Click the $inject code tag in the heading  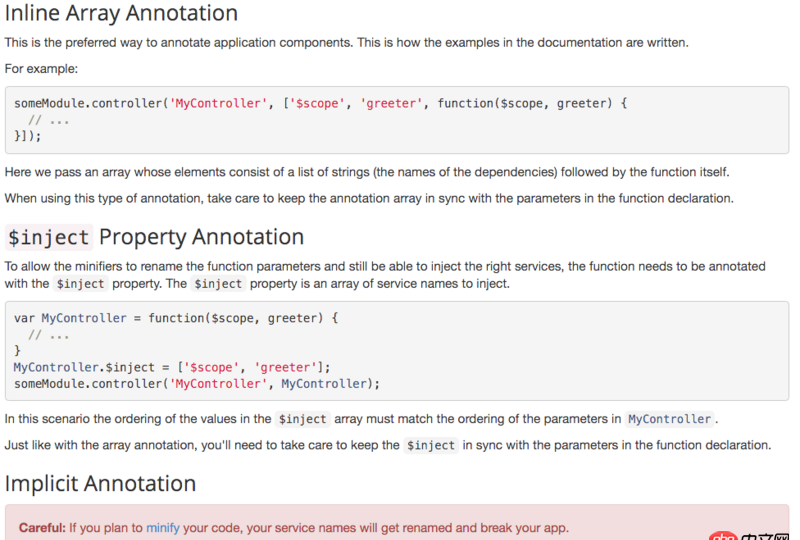click(49, 238)
